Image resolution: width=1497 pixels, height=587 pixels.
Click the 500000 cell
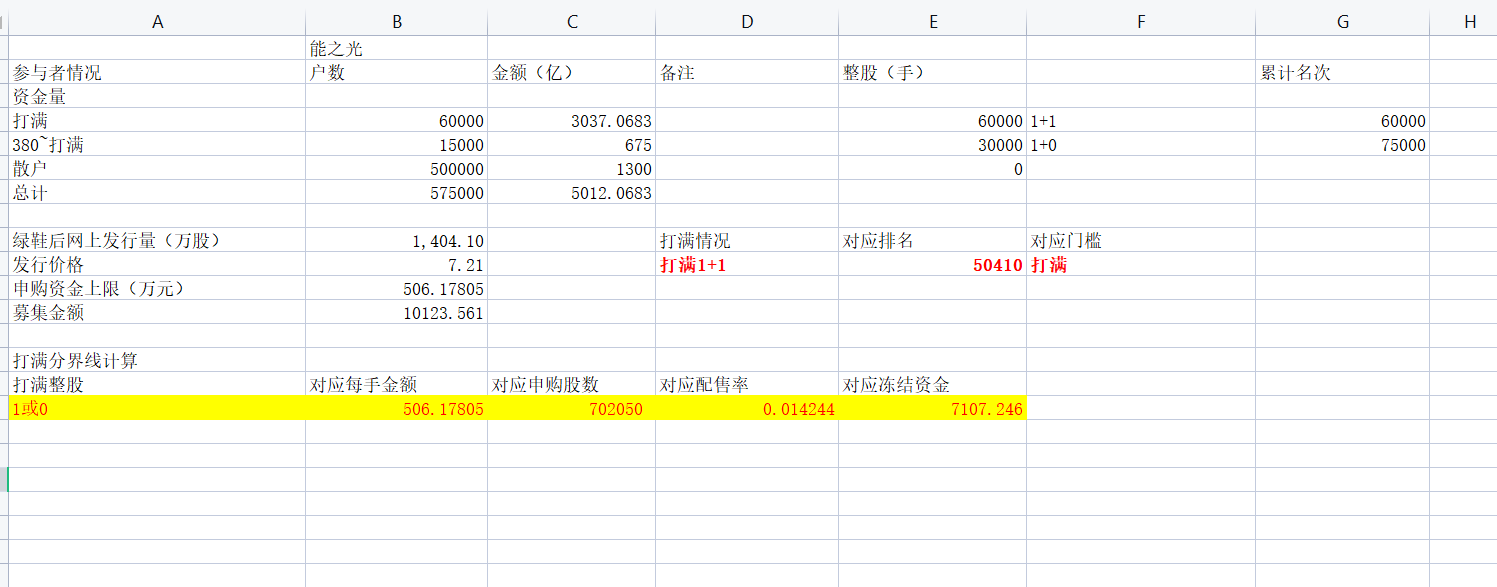tap(397, 168)
